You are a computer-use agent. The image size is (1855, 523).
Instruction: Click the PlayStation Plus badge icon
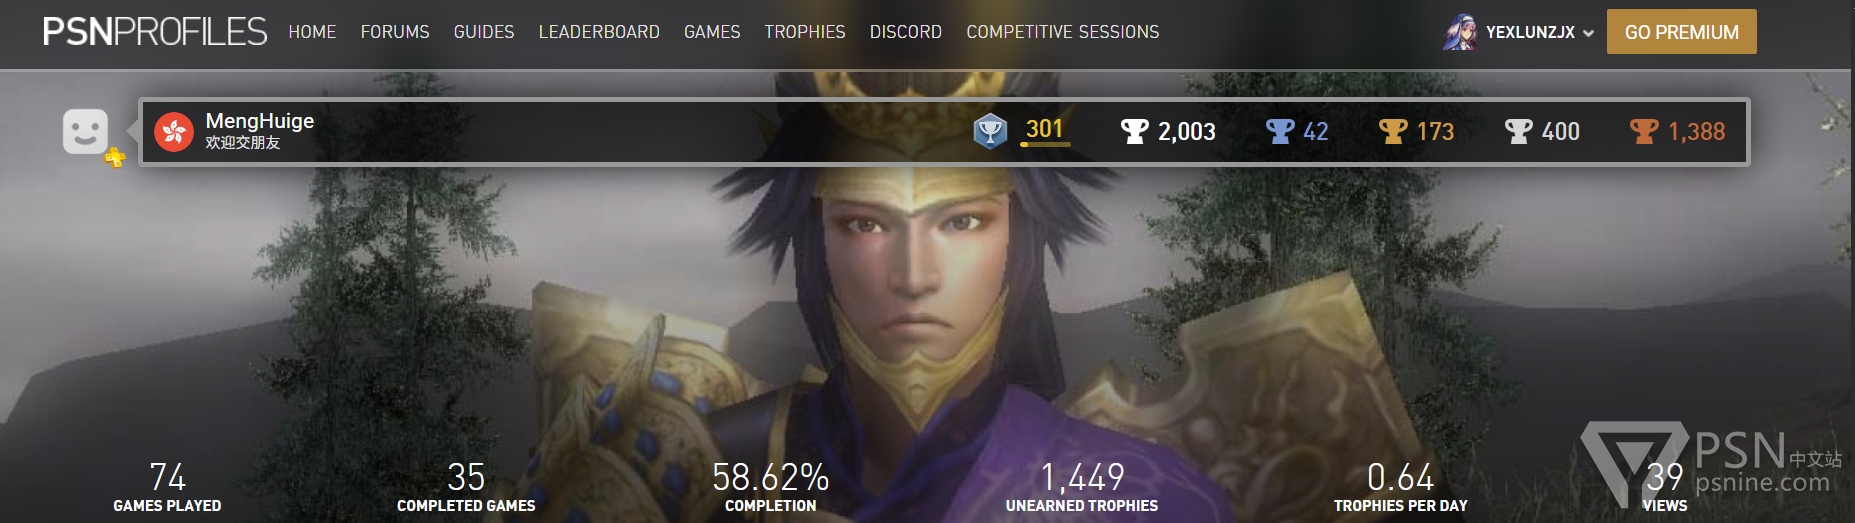pyautogui.click(x=115, y=157)
